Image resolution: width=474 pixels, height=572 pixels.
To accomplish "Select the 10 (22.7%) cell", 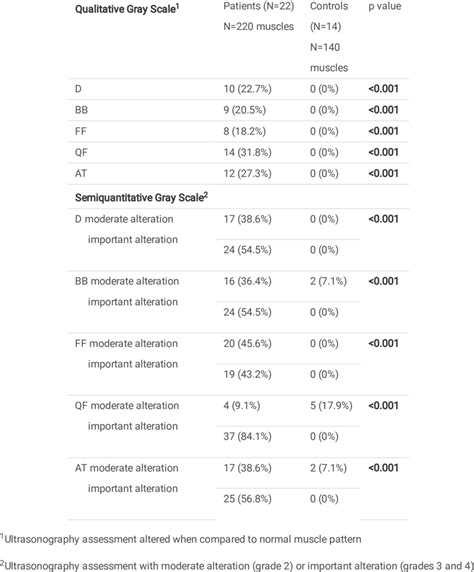I will 247,89.
